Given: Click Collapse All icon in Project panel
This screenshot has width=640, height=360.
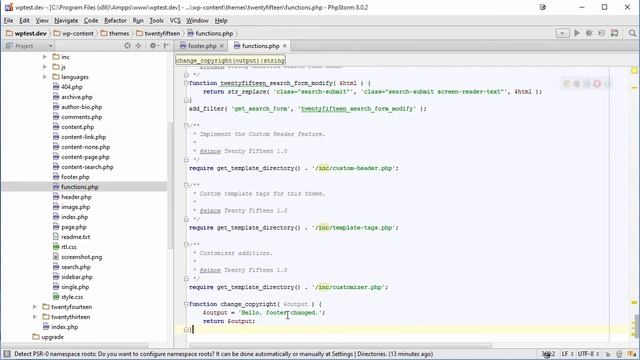Looking at the screenshot, I should (138, 46).
